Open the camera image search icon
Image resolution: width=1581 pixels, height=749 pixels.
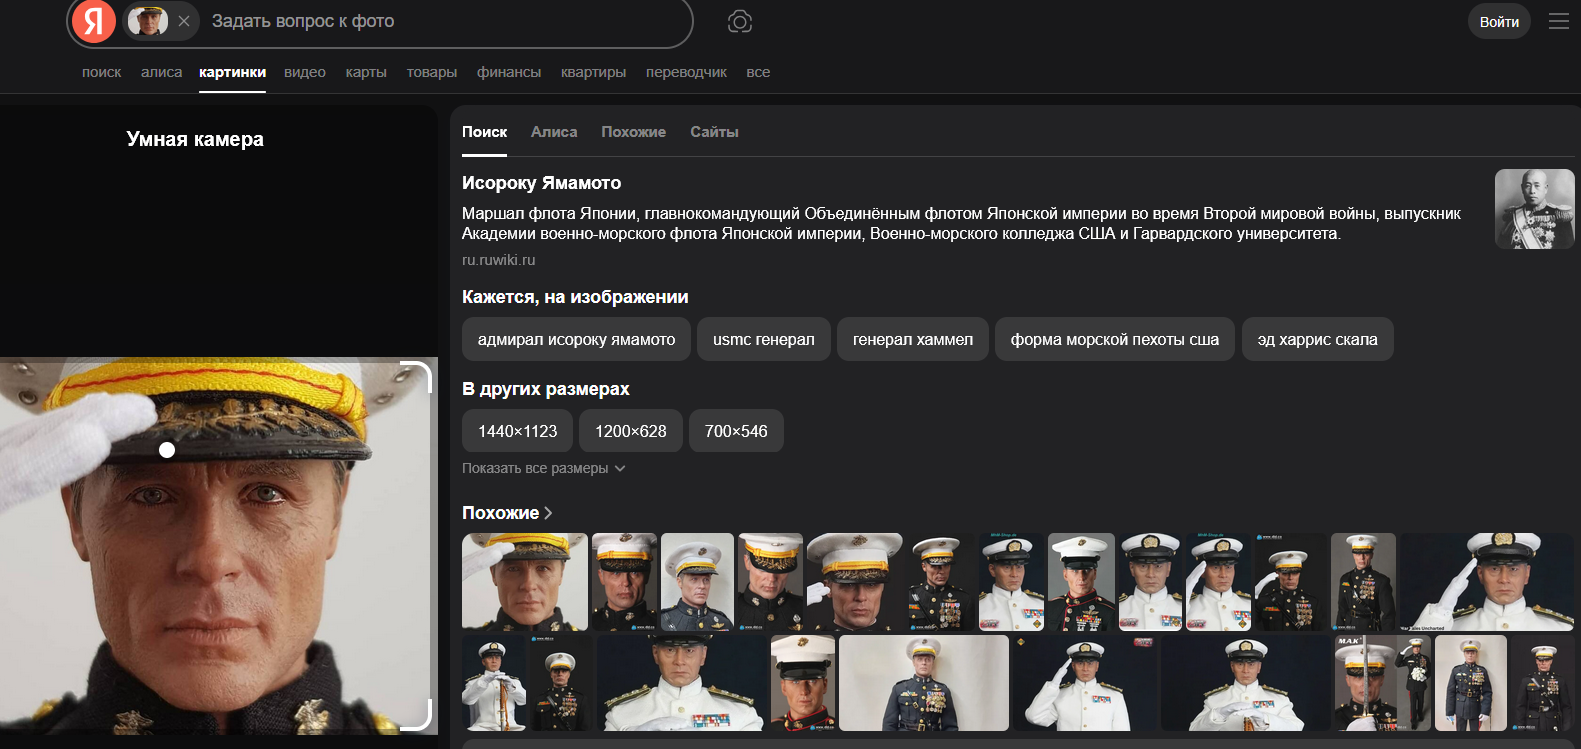click(740, 21)
